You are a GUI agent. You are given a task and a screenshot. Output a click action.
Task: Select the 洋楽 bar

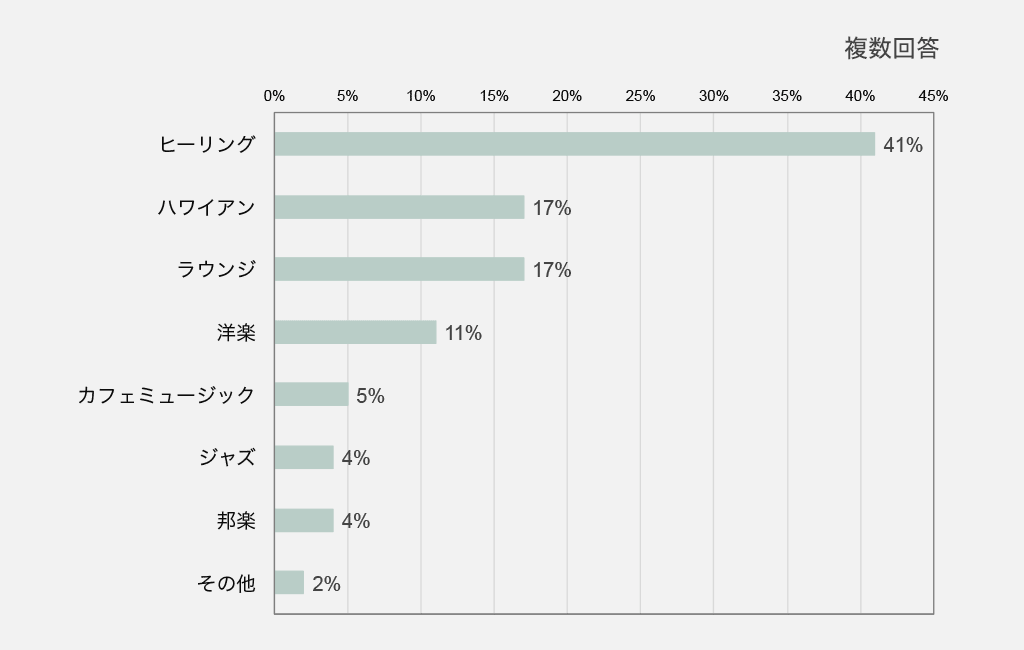(355, 332)
